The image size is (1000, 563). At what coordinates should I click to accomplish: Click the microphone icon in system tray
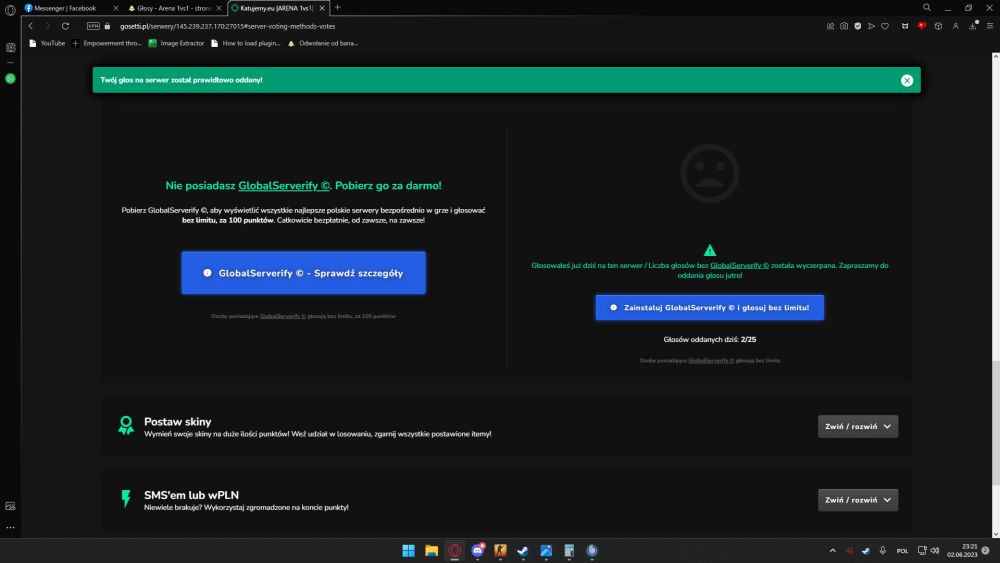[883, 550]
